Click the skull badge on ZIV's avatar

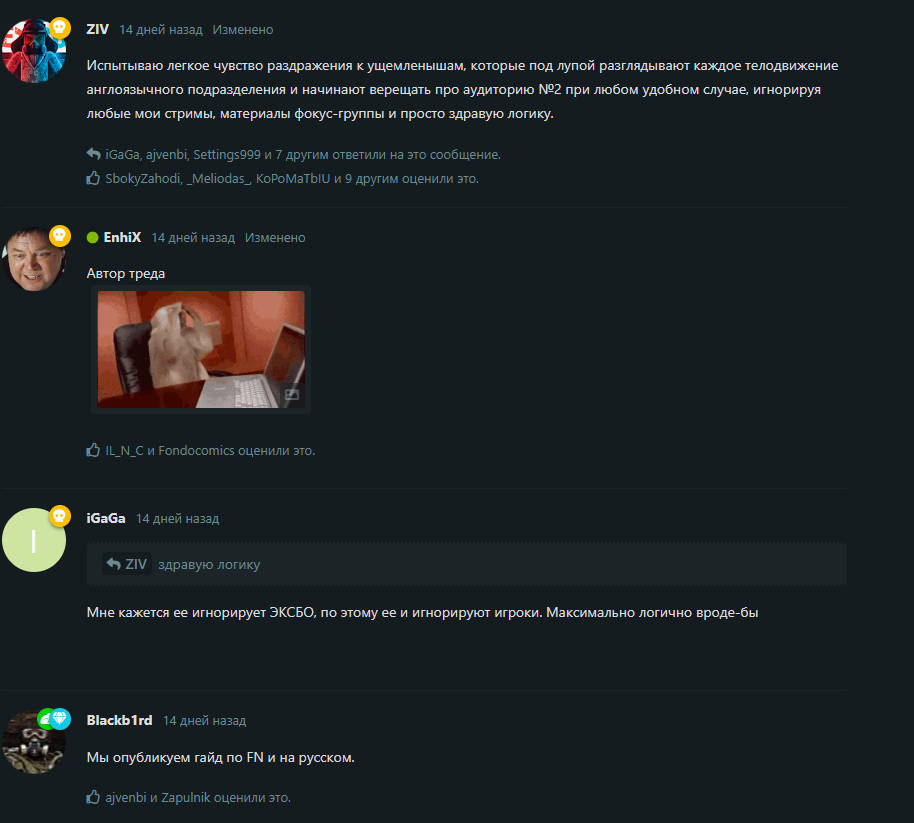tap(59, 27)
